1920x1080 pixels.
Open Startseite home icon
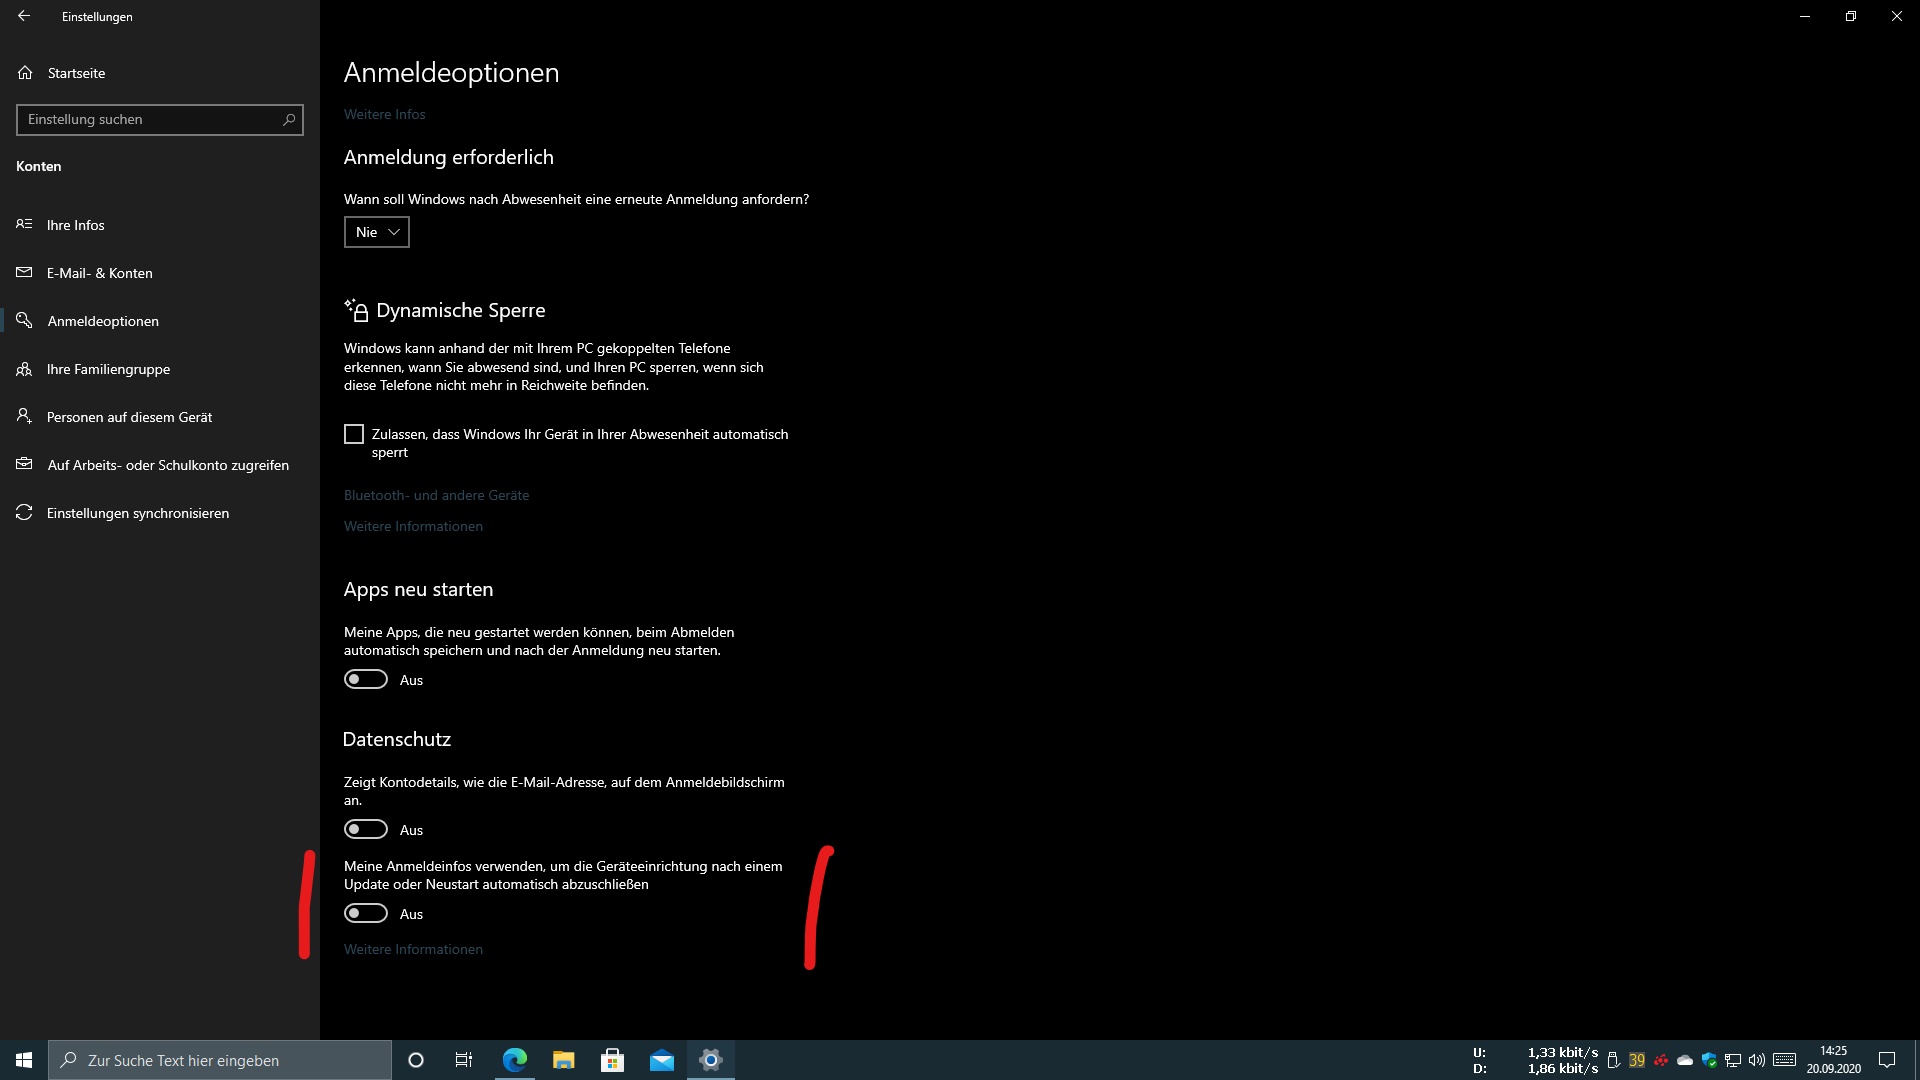click(x=26, y=73)
